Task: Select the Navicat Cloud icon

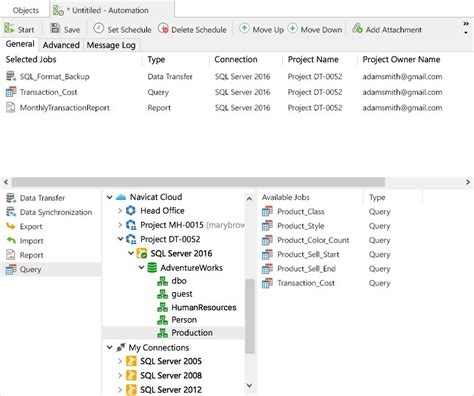Action: click(121, 197)
